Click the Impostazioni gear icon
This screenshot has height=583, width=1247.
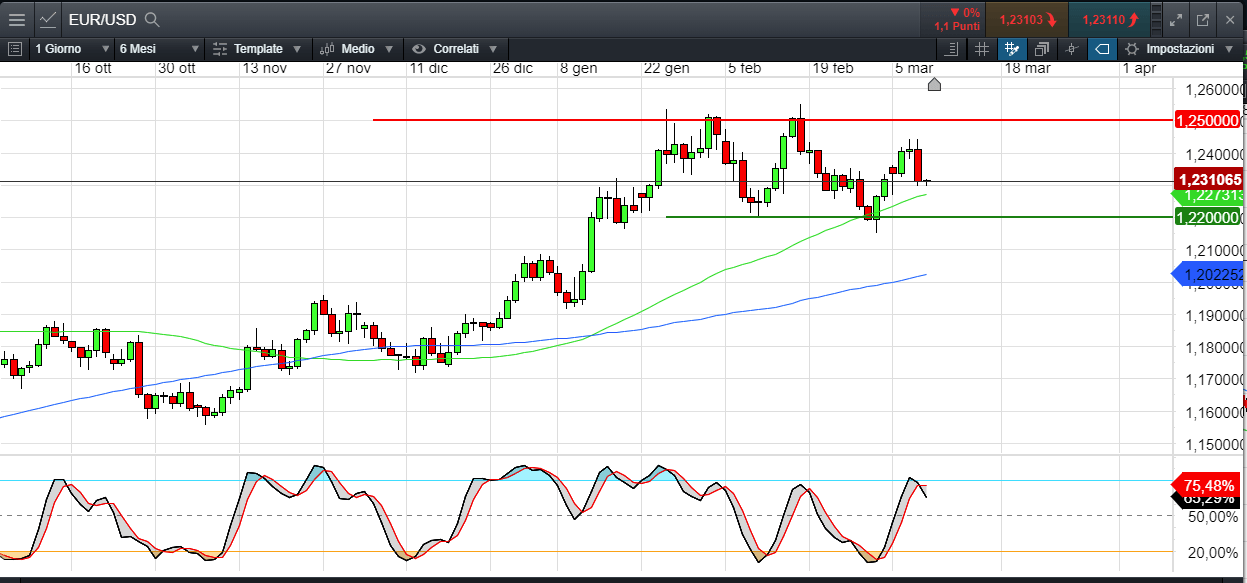point(1132,48)
